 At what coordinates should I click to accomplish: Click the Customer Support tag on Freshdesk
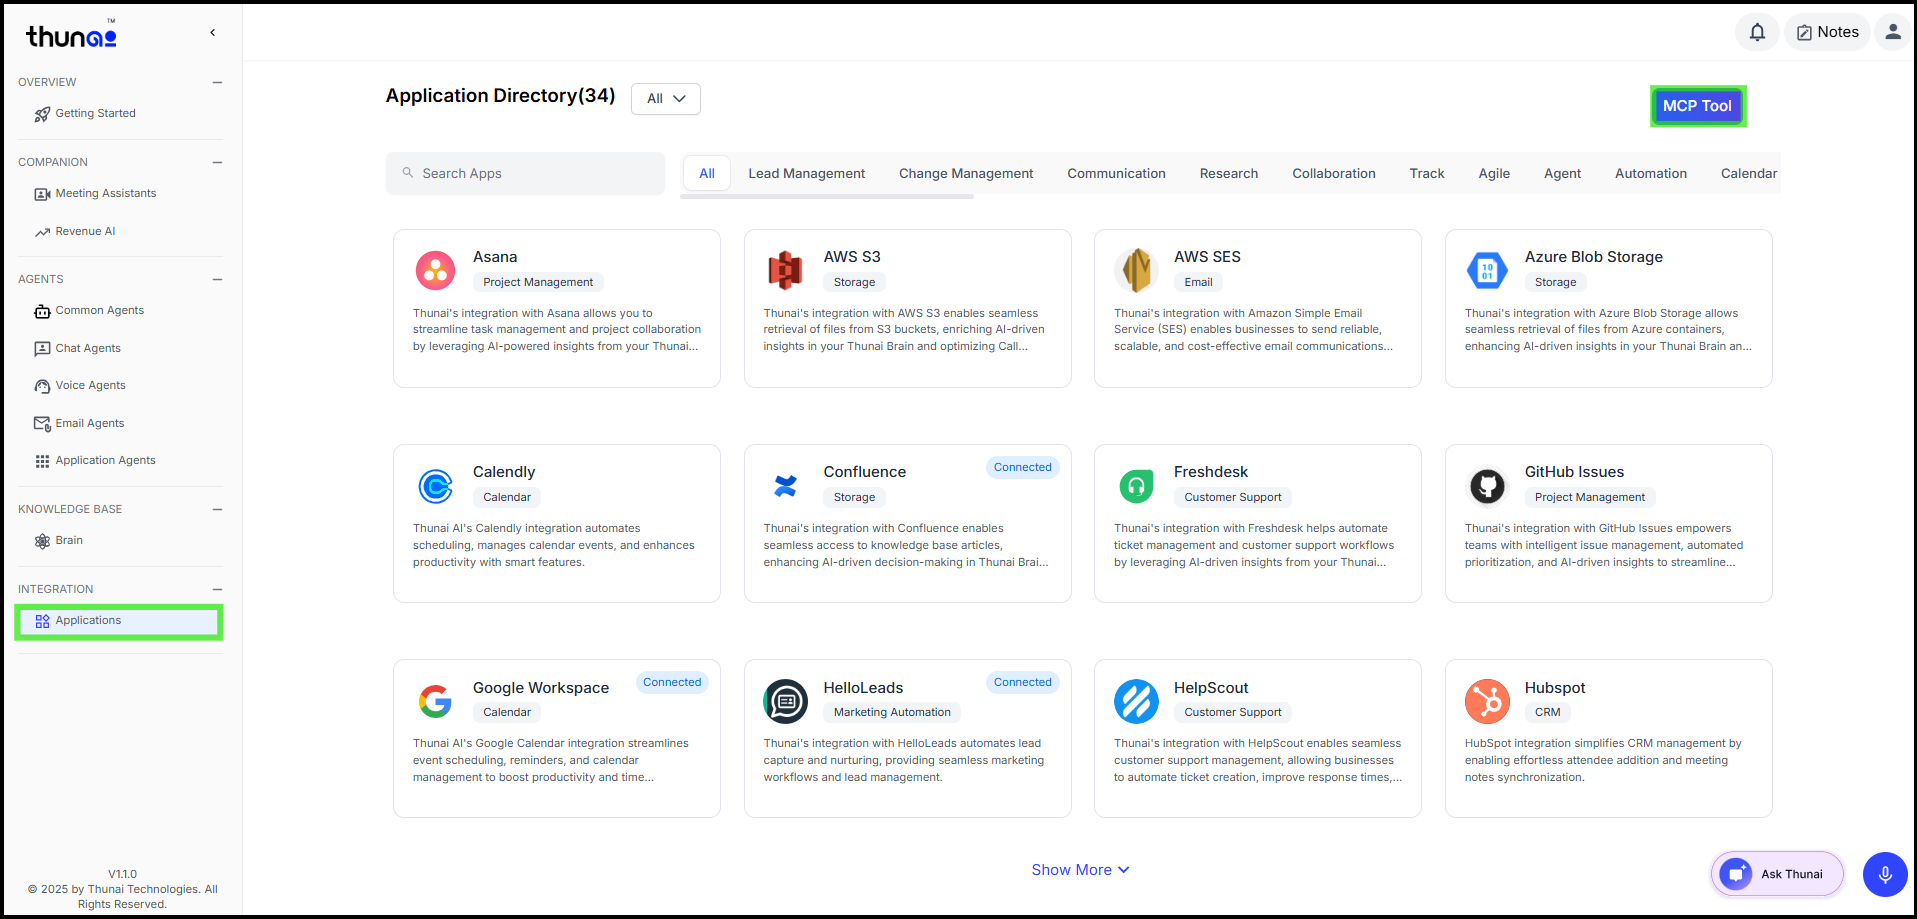coord(1233,498)
